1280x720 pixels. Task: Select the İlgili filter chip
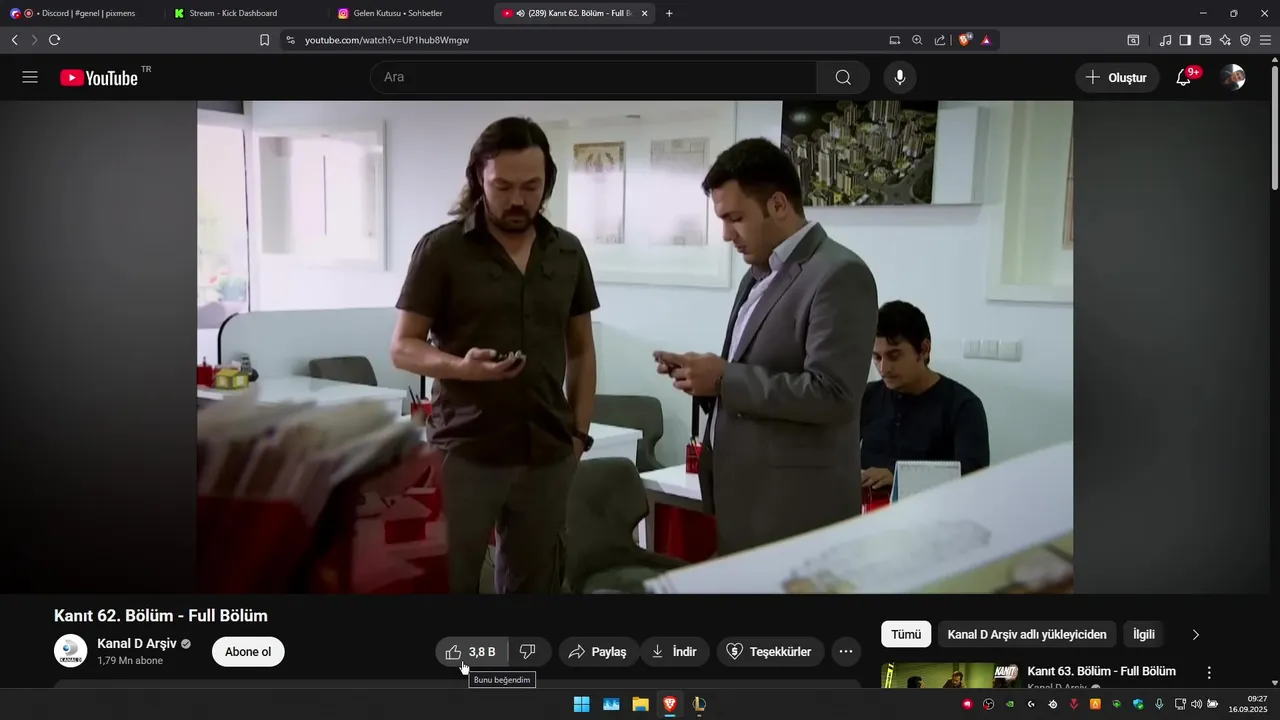[x=1144, y=634]
